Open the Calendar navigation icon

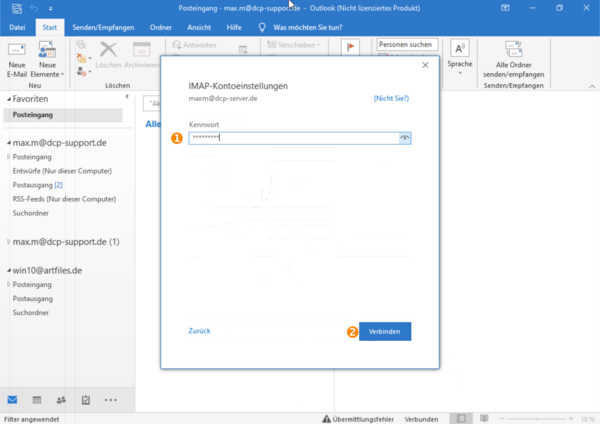[x=37, y=400]
